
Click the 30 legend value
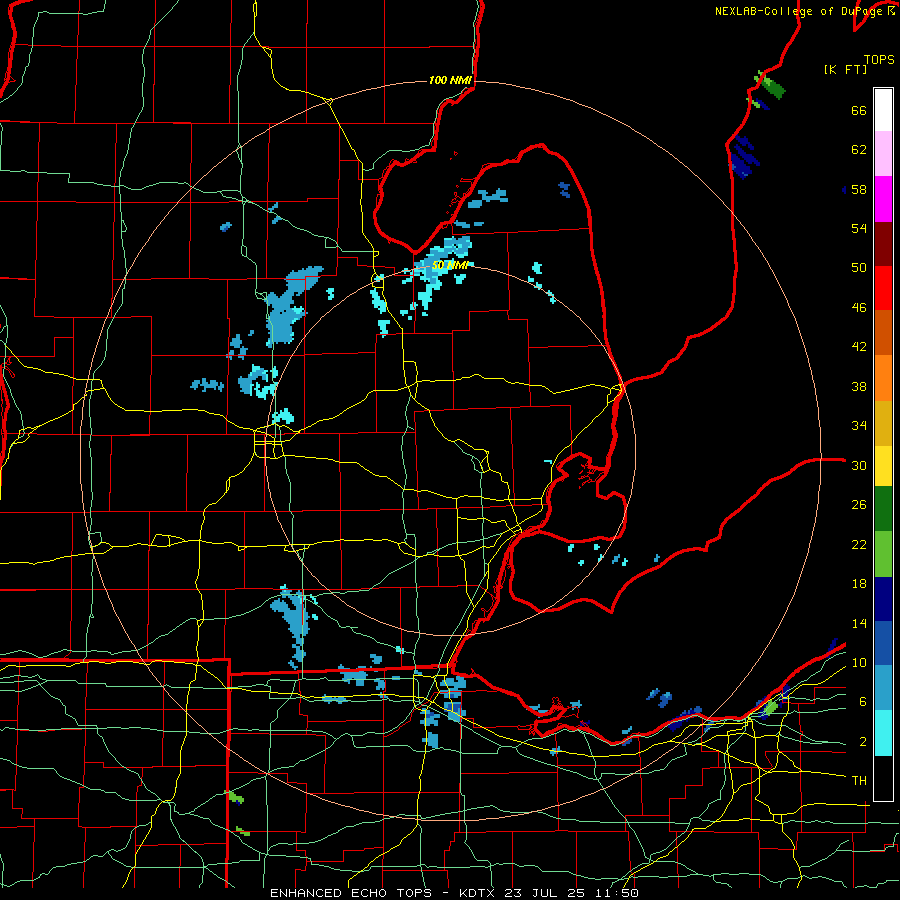(859, 465)
